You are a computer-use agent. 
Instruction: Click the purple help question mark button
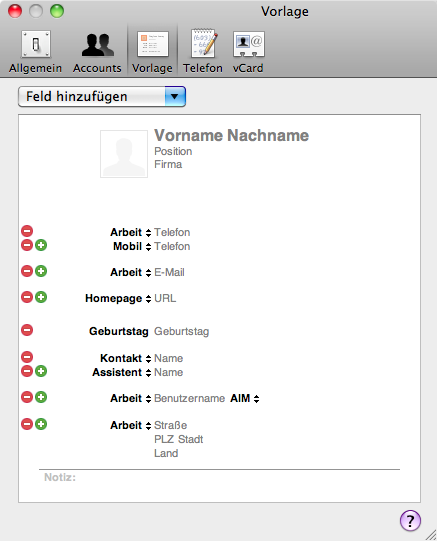[410, 520]
